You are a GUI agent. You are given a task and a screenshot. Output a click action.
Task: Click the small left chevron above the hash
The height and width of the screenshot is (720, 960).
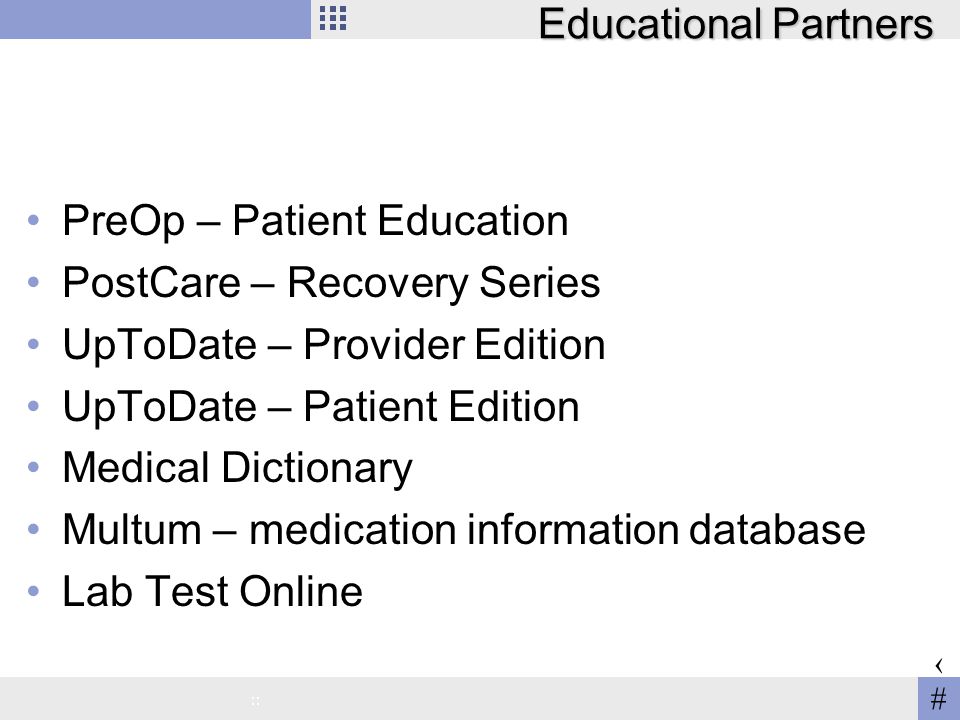[939, 666]
